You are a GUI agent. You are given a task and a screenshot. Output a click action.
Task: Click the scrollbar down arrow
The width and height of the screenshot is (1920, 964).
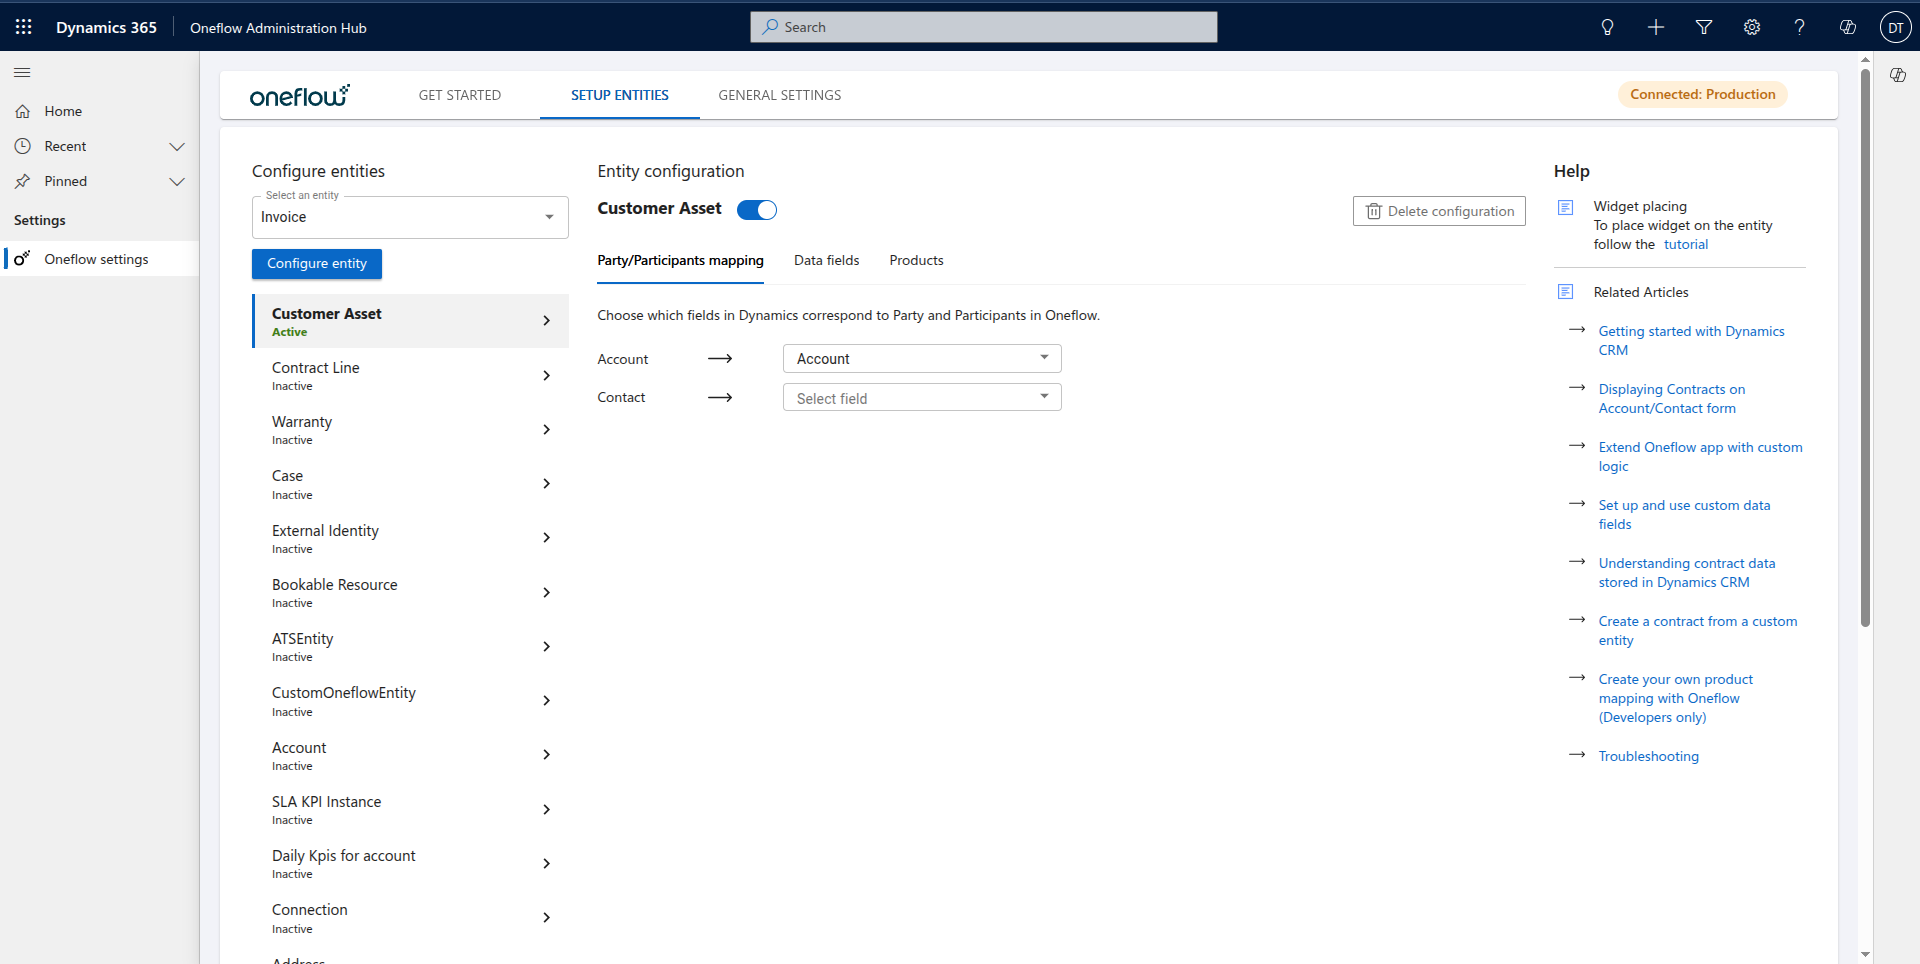pyautogui.click(x=1865, y=955)
